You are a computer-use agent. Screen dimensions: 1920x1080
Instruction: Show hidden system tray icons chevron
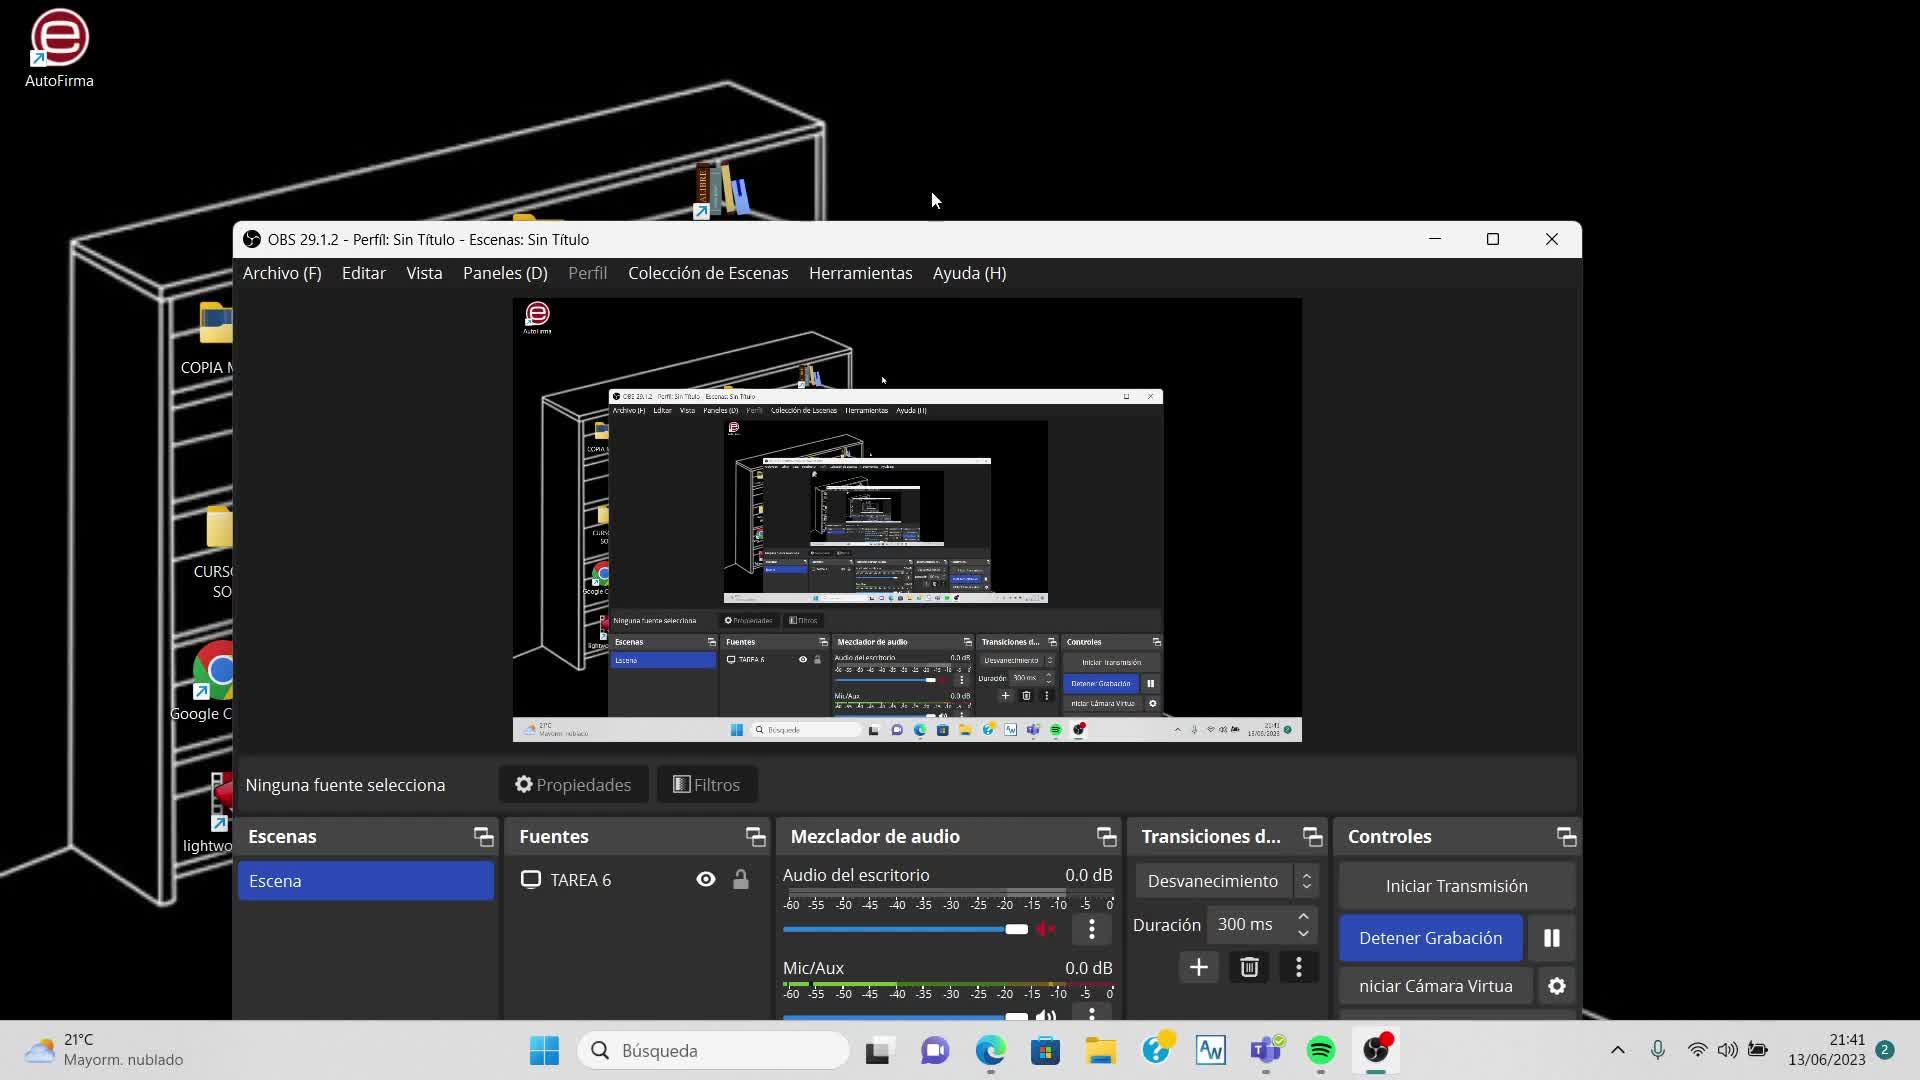click(1617, 1050)
